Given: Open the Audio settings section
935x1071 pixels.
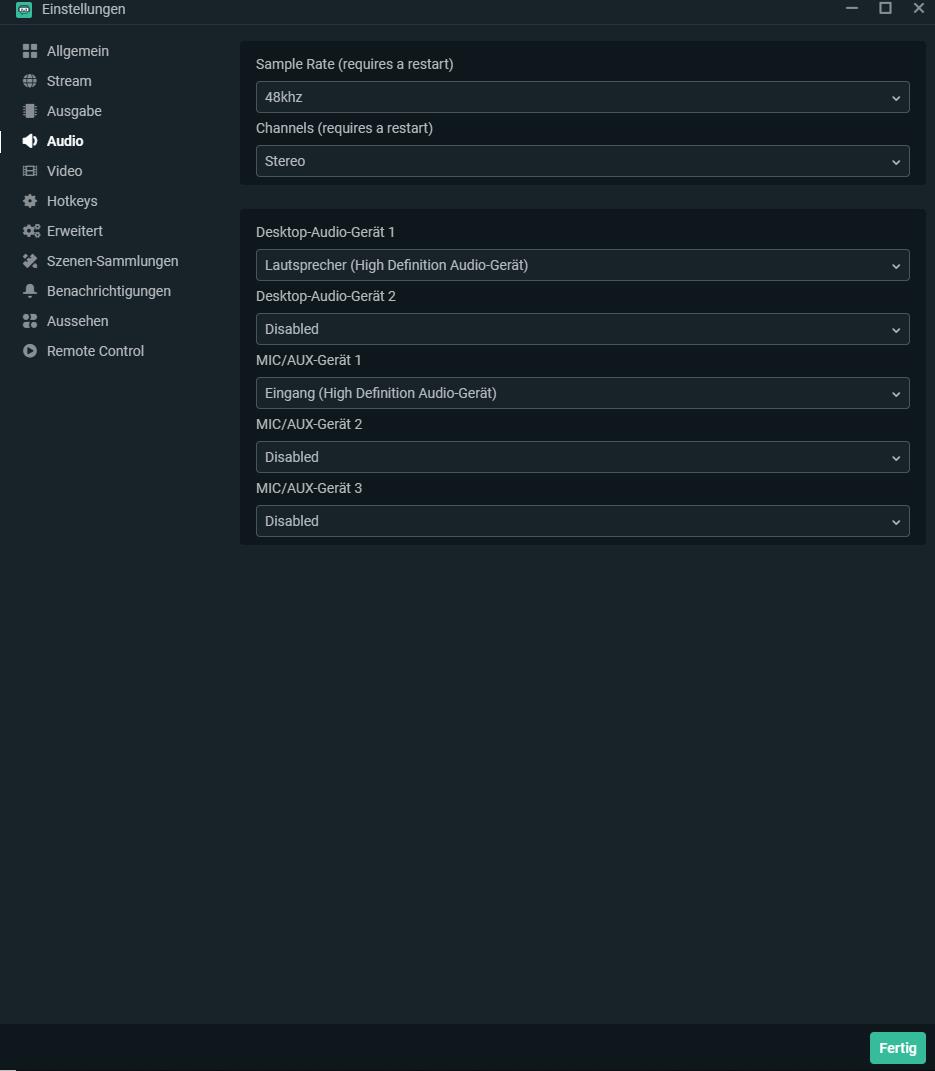Looking at the screenshot, I should click(65, 141).
